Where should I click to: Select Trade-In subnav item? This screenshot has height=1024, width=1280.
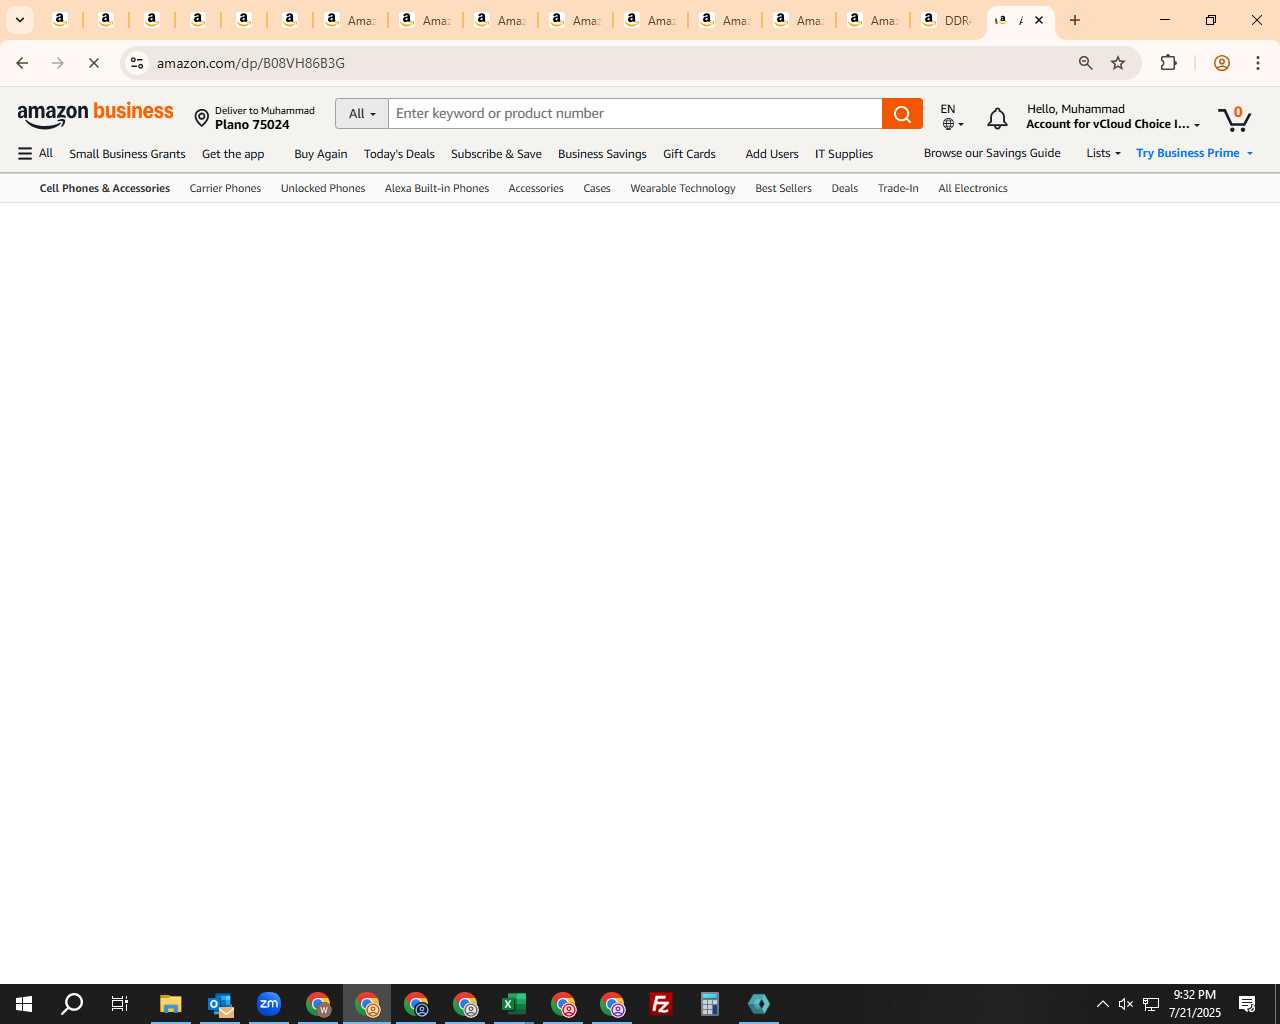(898, 188)
